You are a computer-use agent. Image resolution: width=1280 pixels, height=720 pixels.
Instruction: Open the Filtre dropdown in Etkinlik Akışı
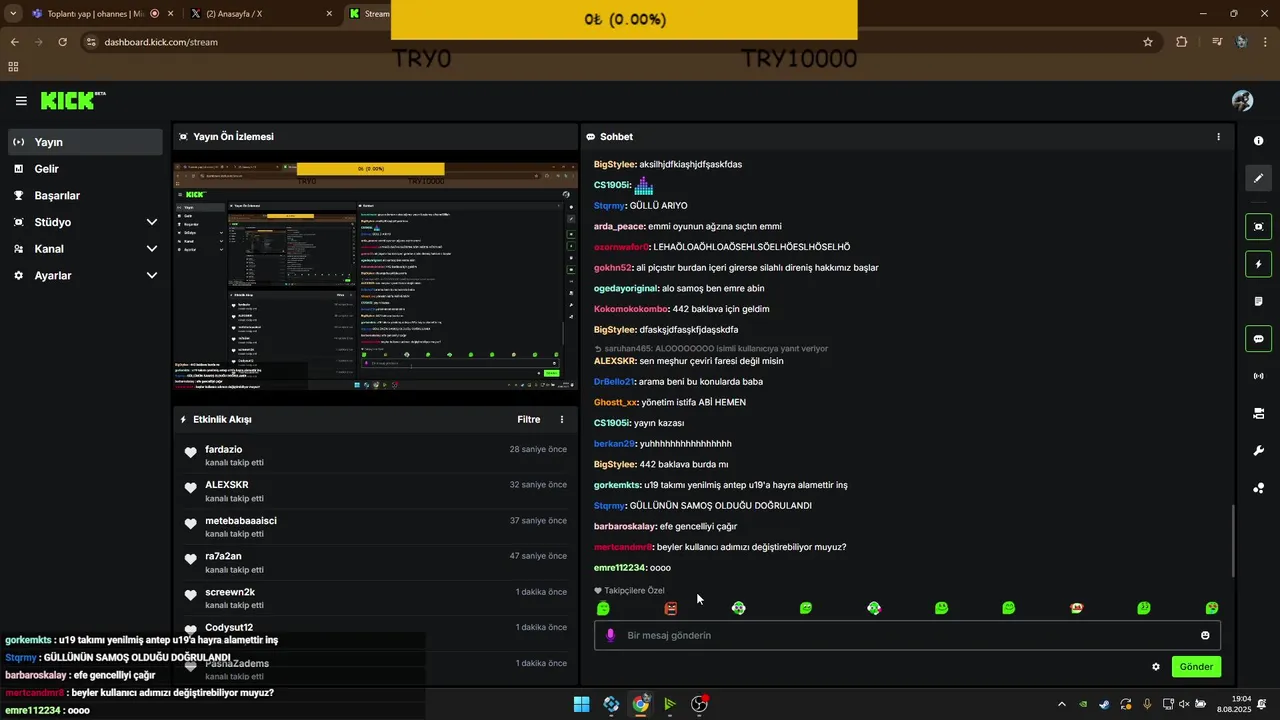click(x=529, y=420)
